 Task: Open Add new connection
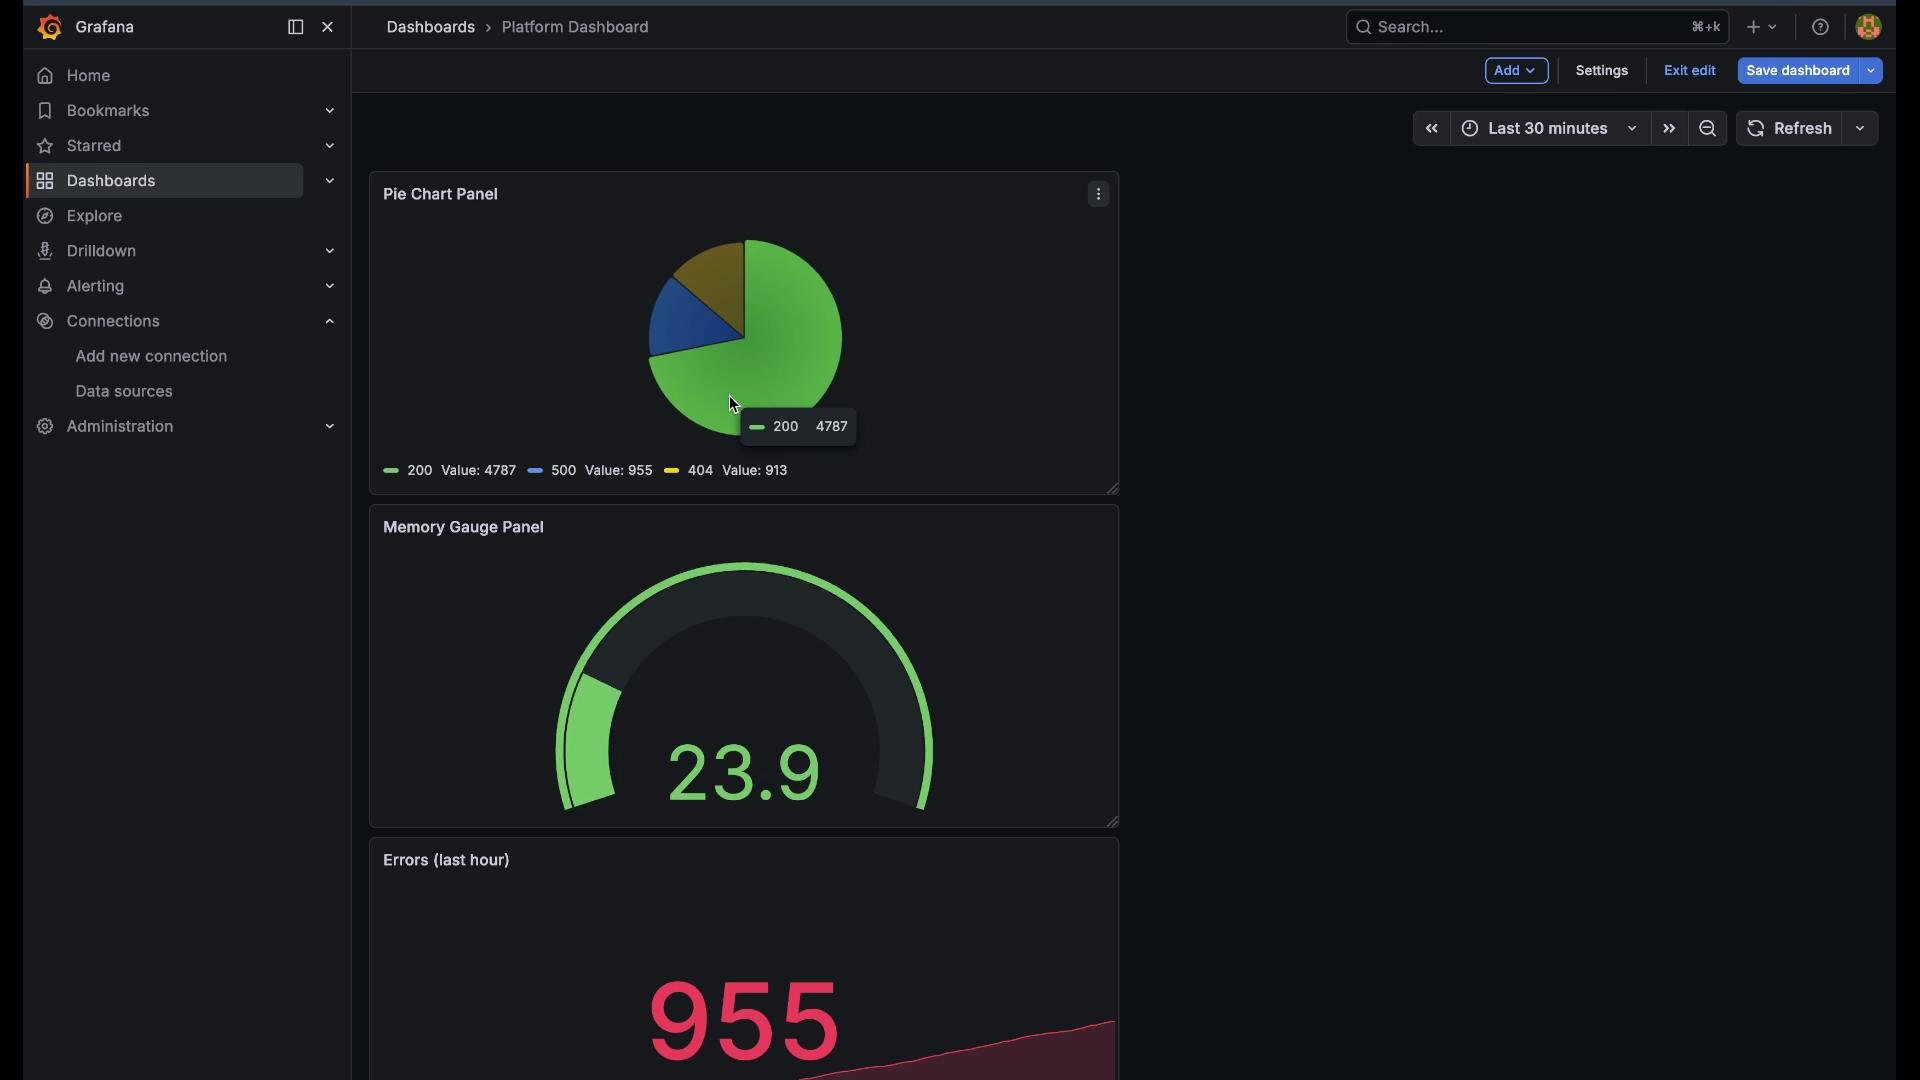151,356
